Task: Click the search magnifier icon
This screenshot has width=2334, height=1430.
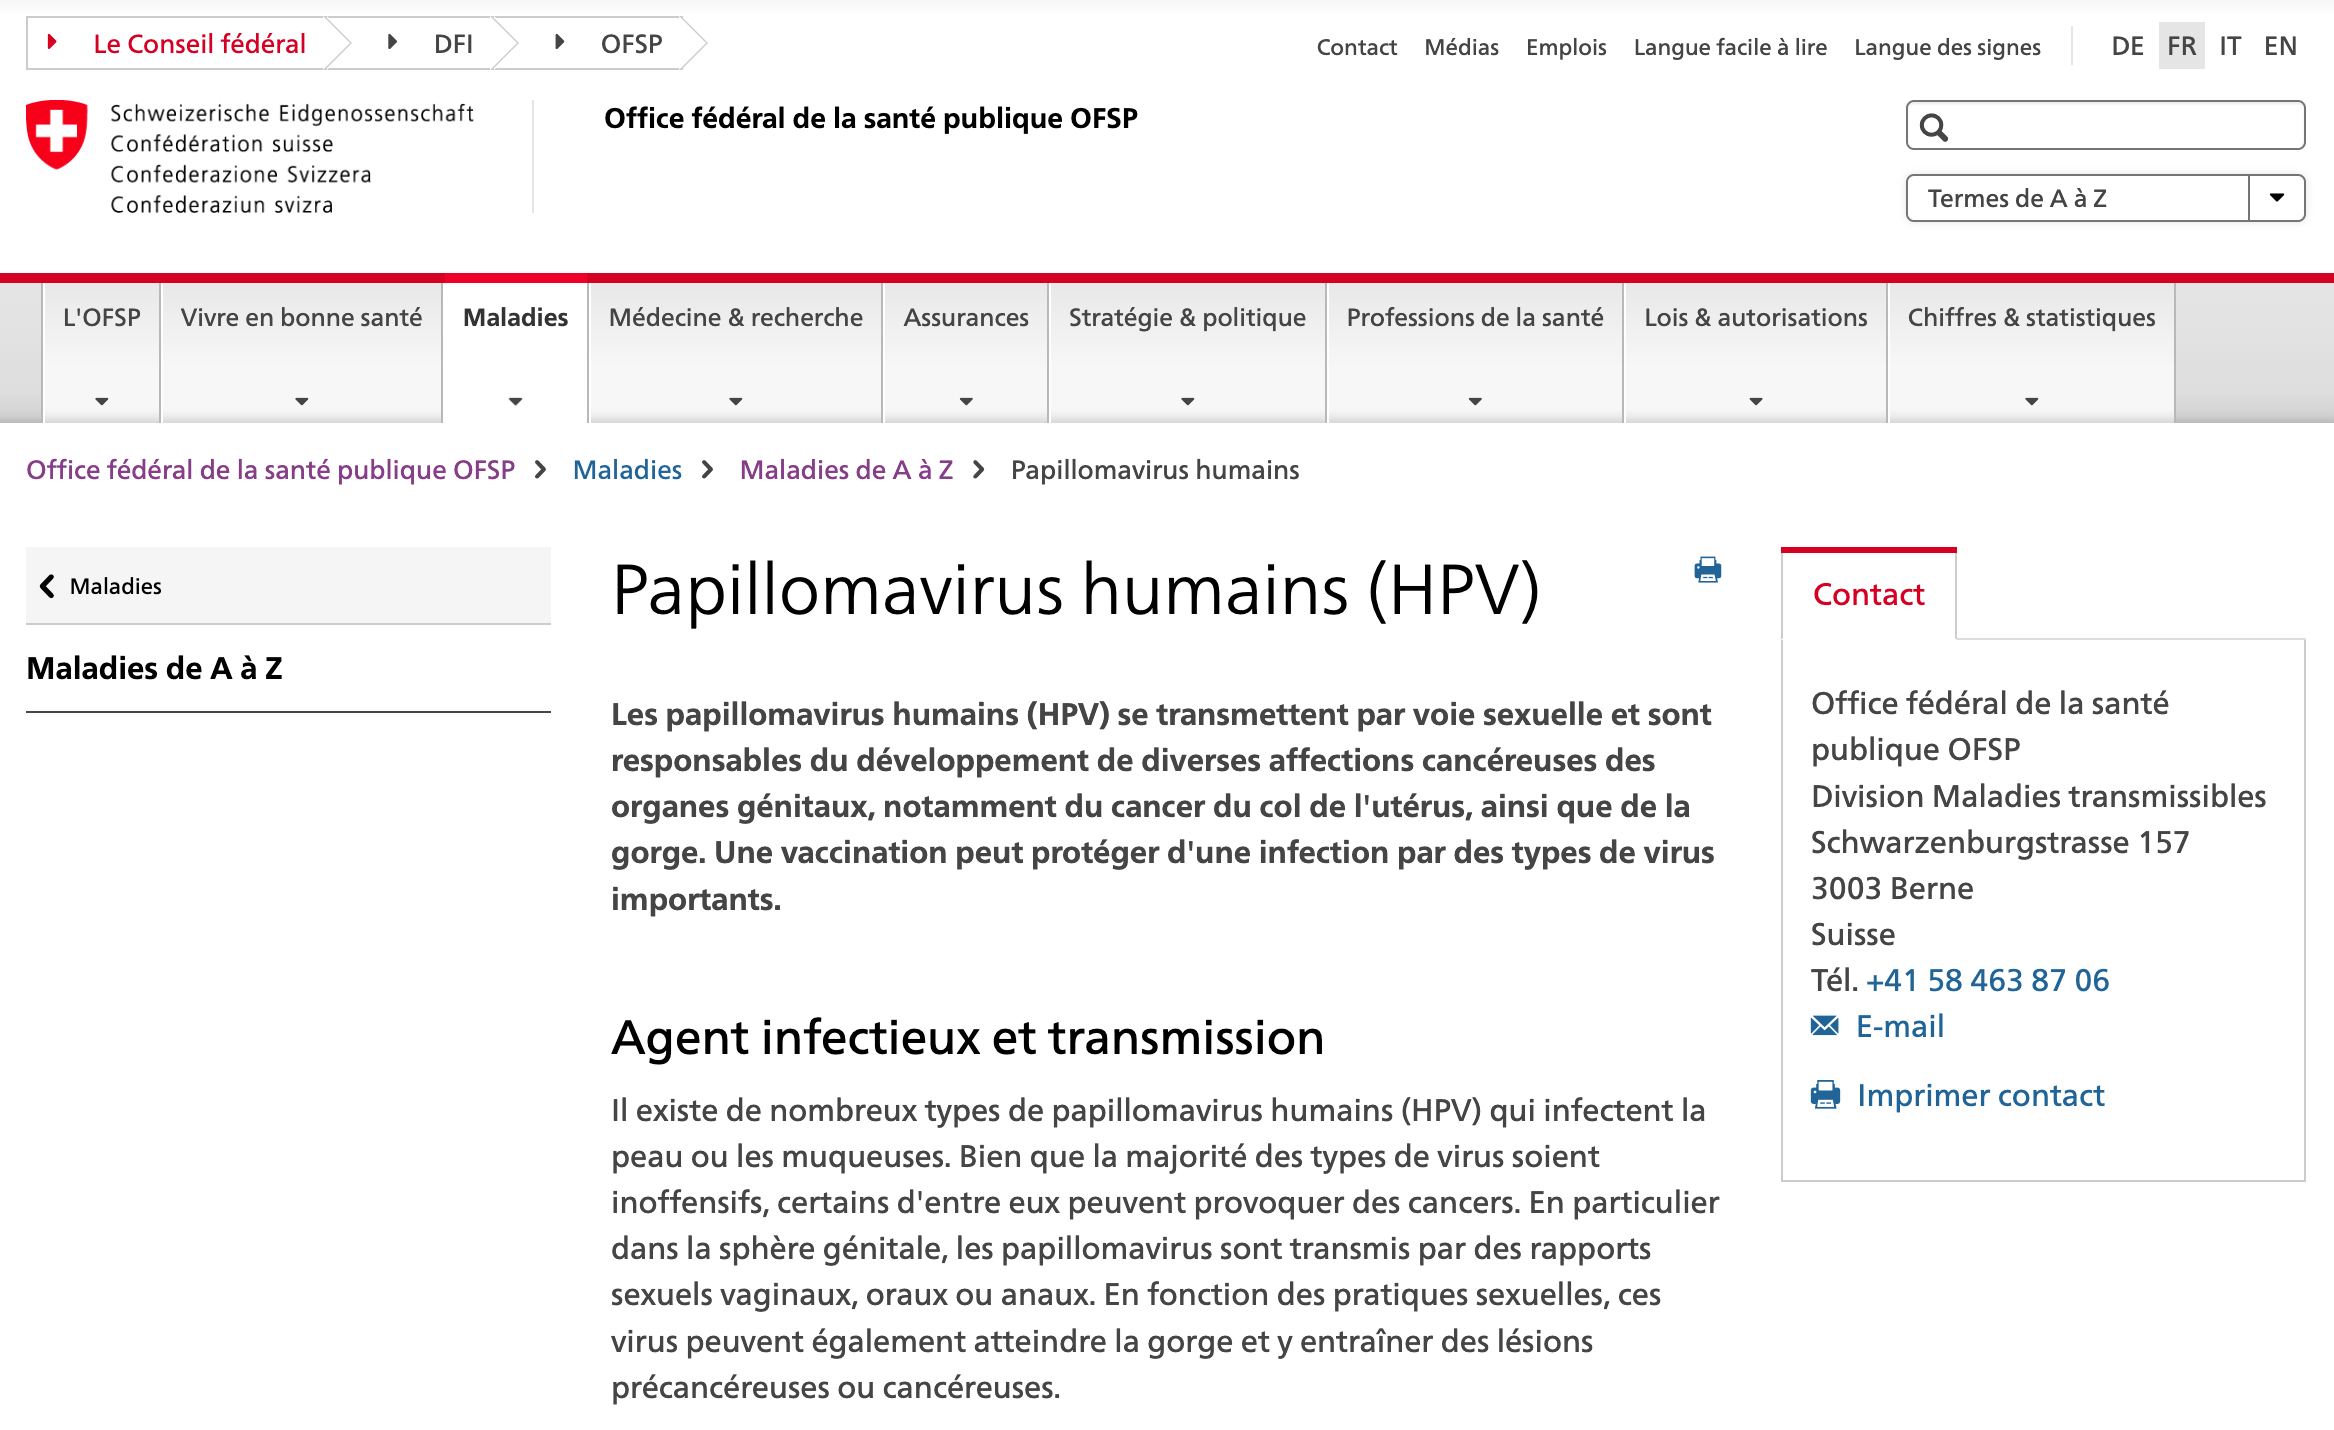Action: pos(1934,127)
